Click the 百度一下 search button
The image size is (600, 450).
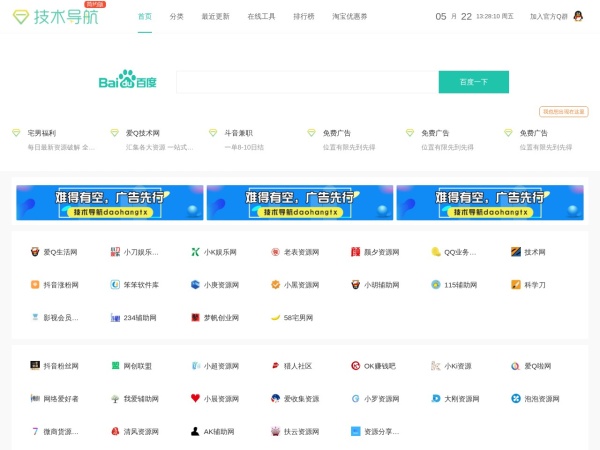tap(474, 82)
